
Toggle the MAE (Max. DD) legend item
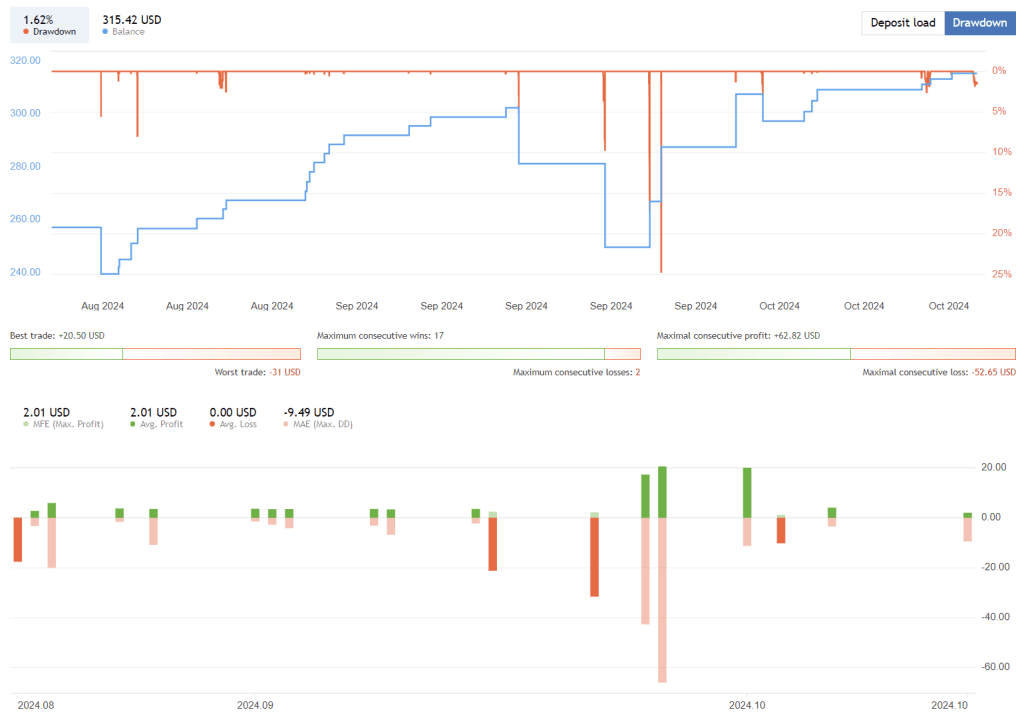(x=317, y=424)
